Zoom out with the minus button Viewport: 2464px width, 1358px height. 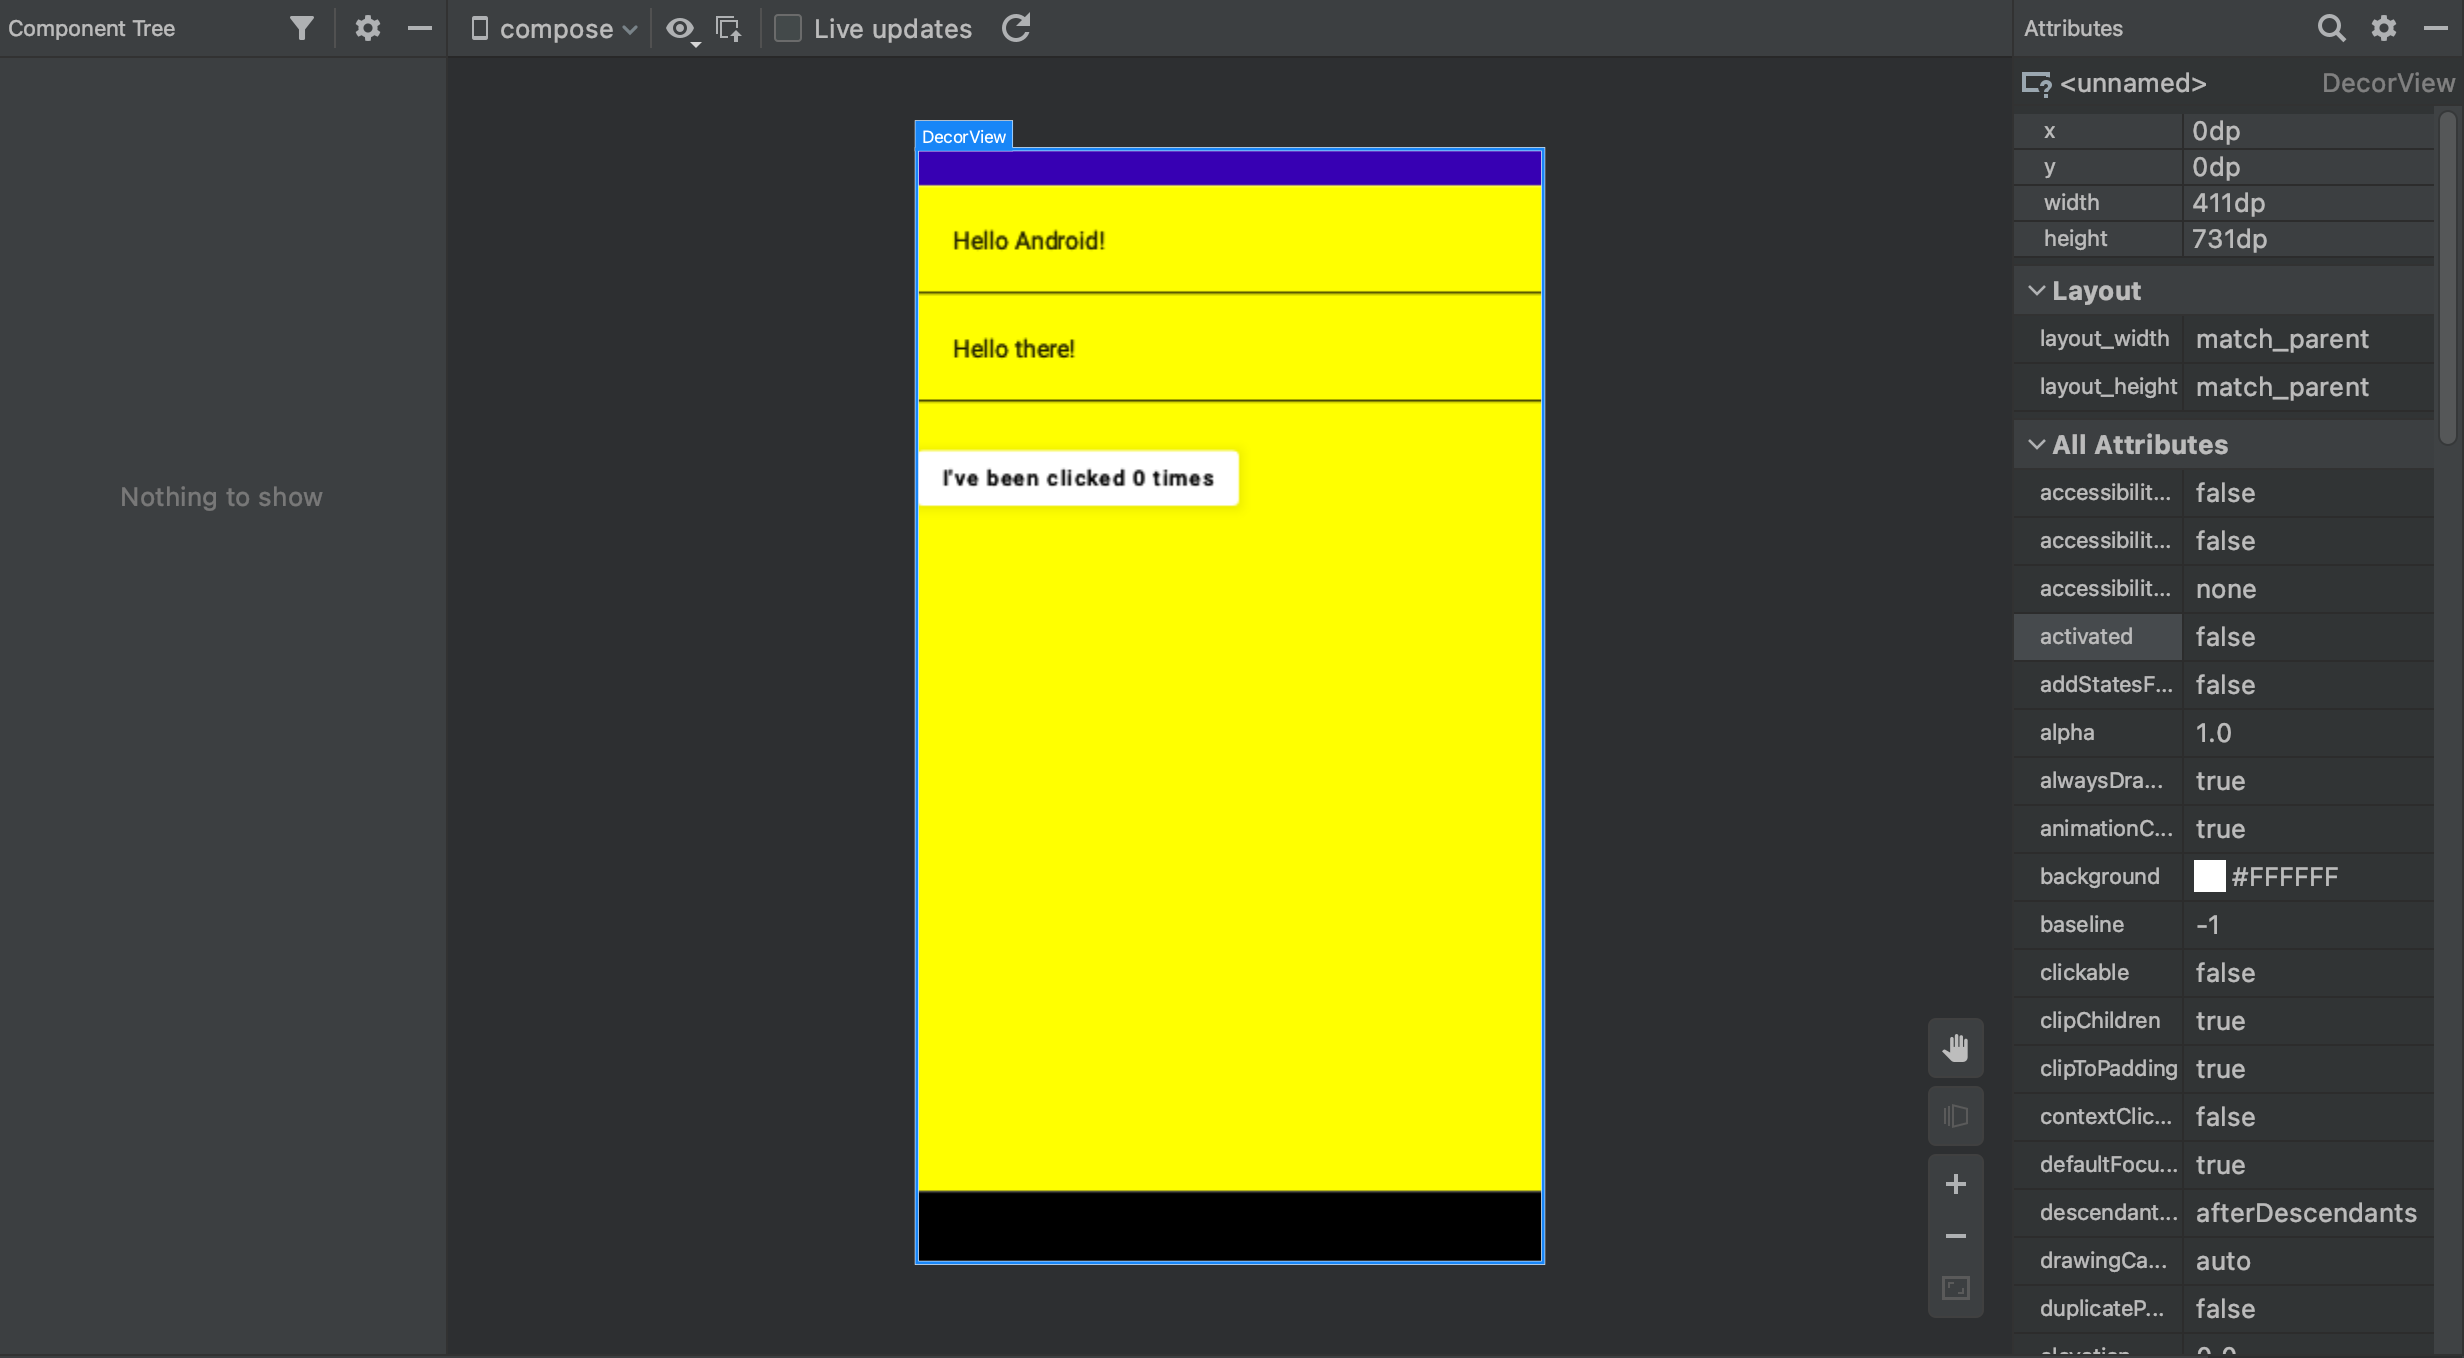tap(1955, 1236)
